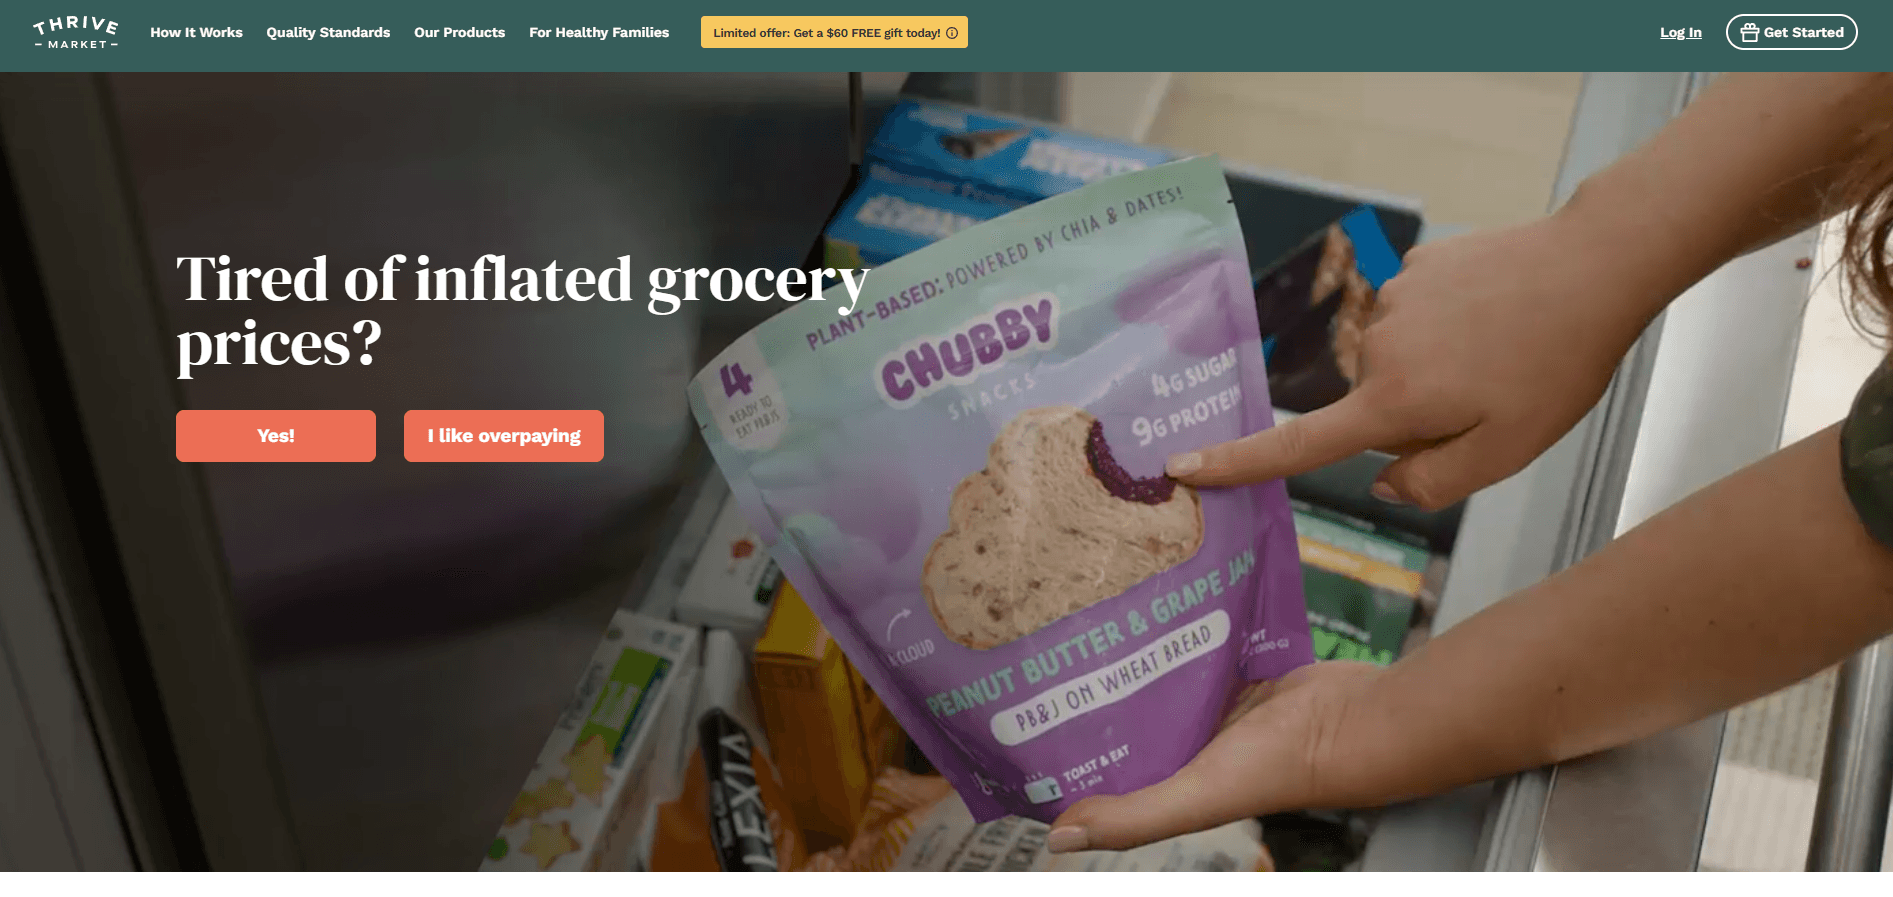
Task: Click the bitten sandwich picture on the pouch
Action: pos(1060,525)
